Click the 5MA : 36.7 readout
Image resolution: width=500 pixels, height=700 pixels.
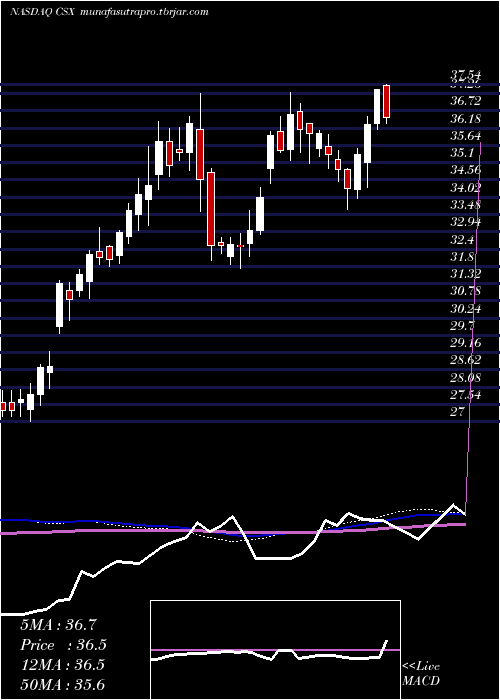(58, 625)
